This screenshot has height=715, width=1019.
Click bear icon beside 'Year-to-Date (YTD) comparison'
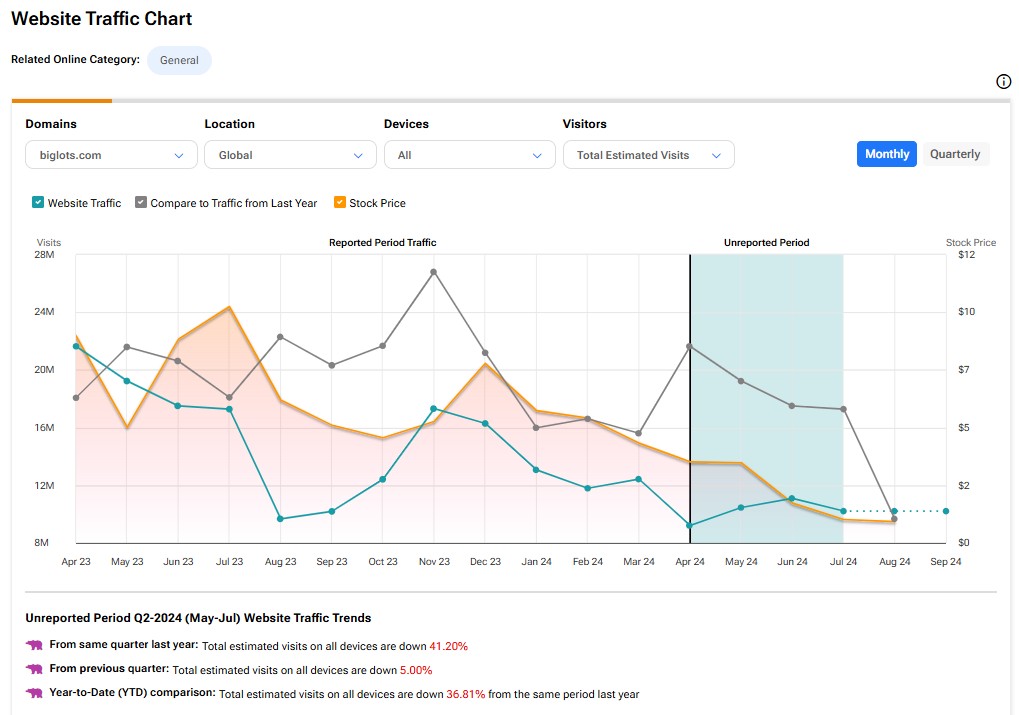pyautogui.click(x=34, y=693)
